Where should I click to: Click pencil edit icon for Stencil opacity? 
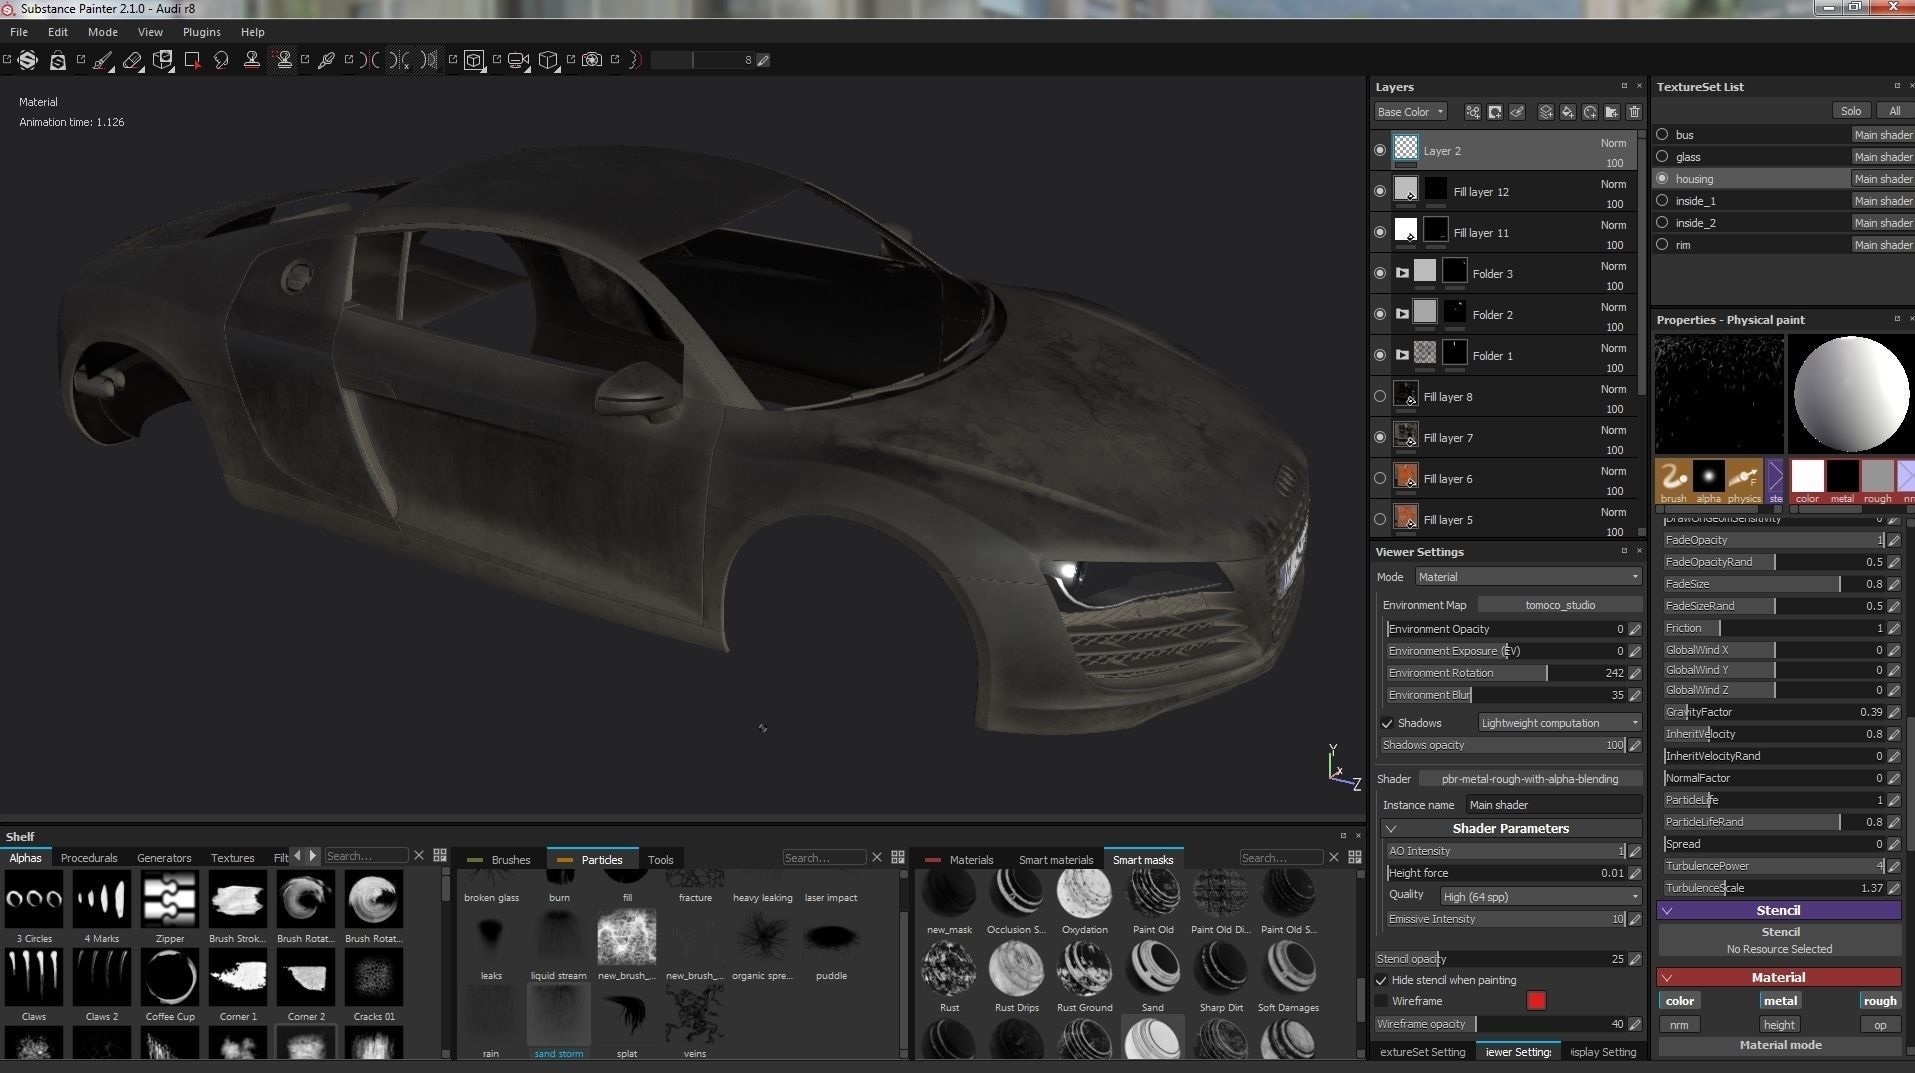pos(1635,959)
